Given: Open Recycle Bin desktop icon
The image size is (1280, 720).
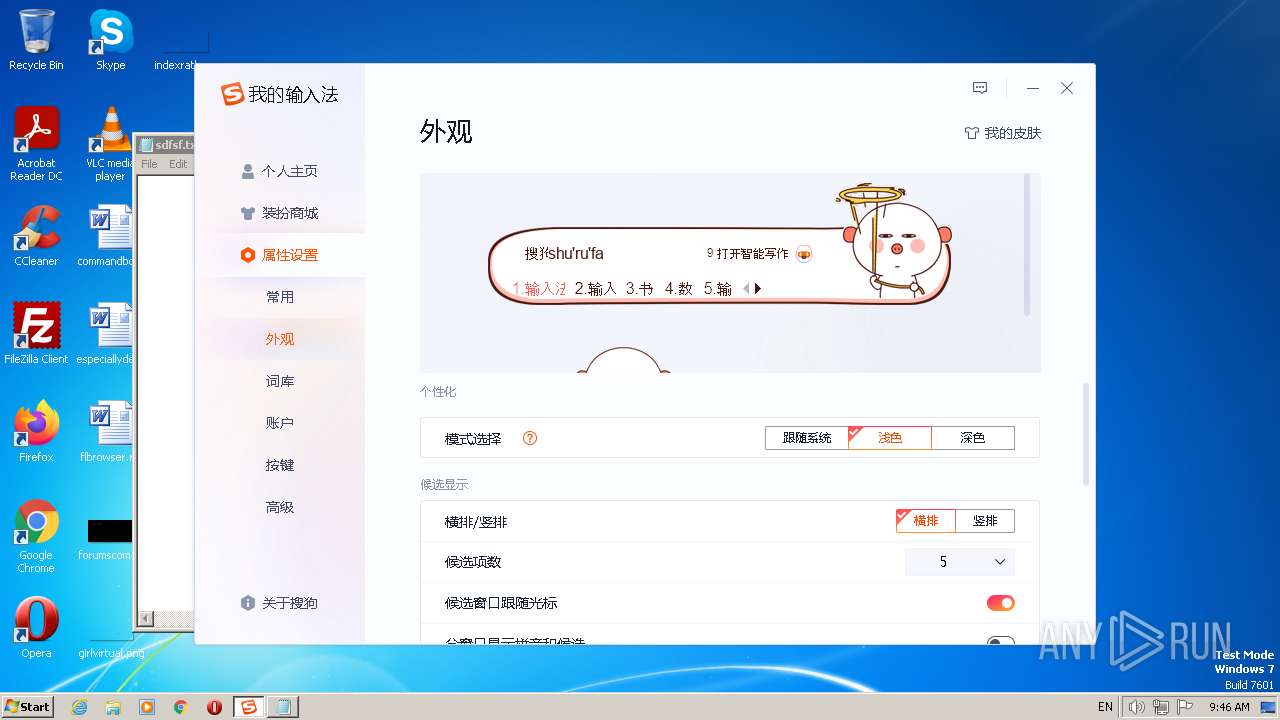Looking at the screenshot, I should click(36, 40).
